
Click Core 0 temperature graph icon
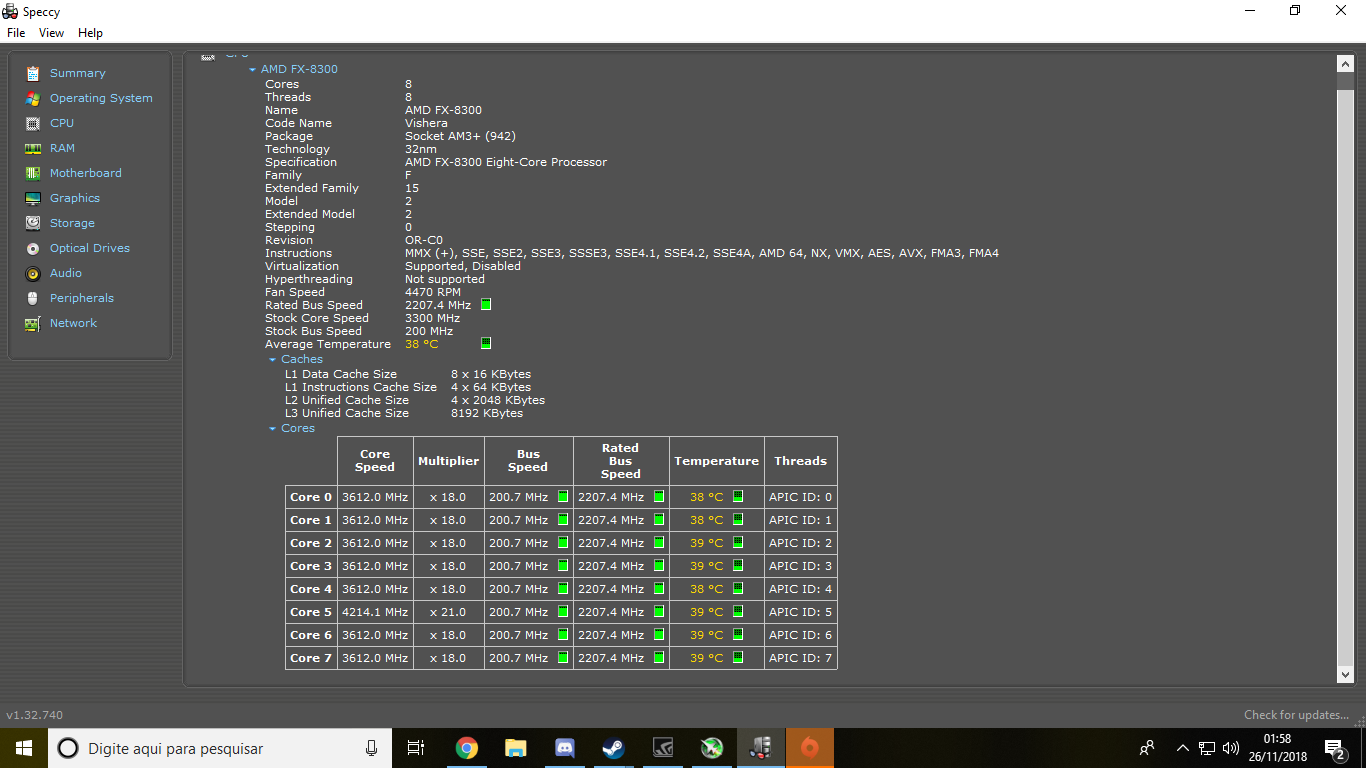[x=738, y=496]
